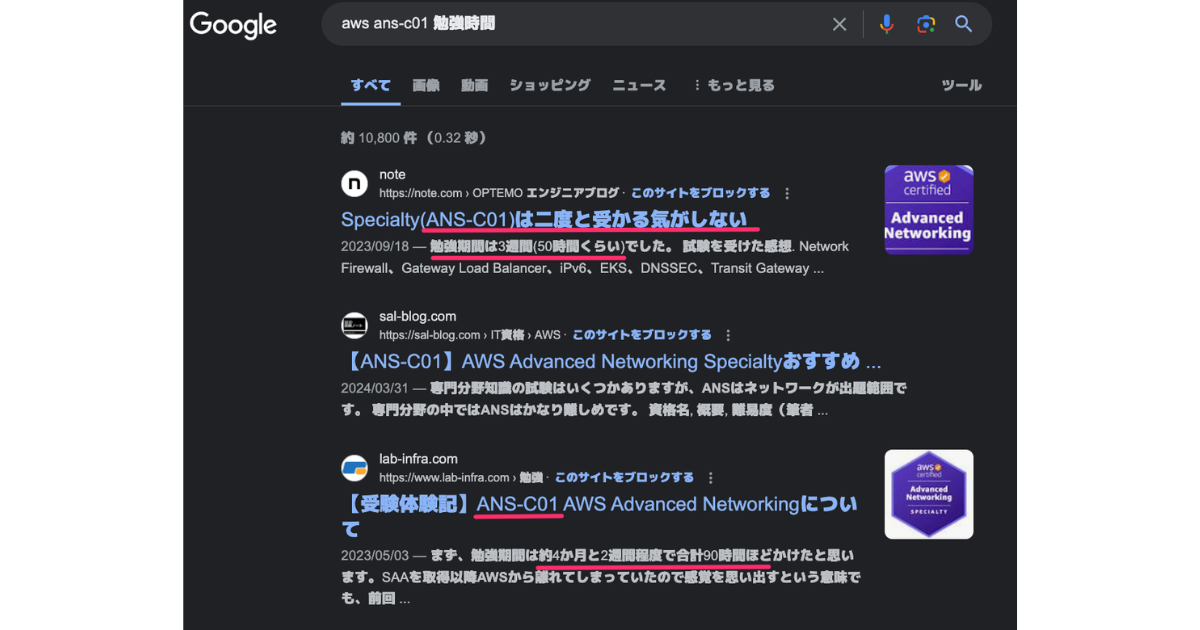
Task: Submit search with the magnifying glass icon
Action: (x=964, y=24)
